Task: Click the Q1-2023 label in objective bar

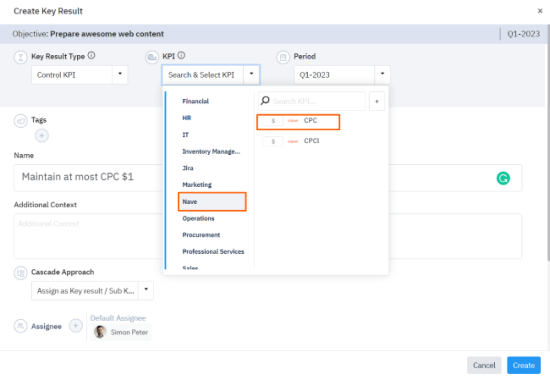Action: (523, 34)
